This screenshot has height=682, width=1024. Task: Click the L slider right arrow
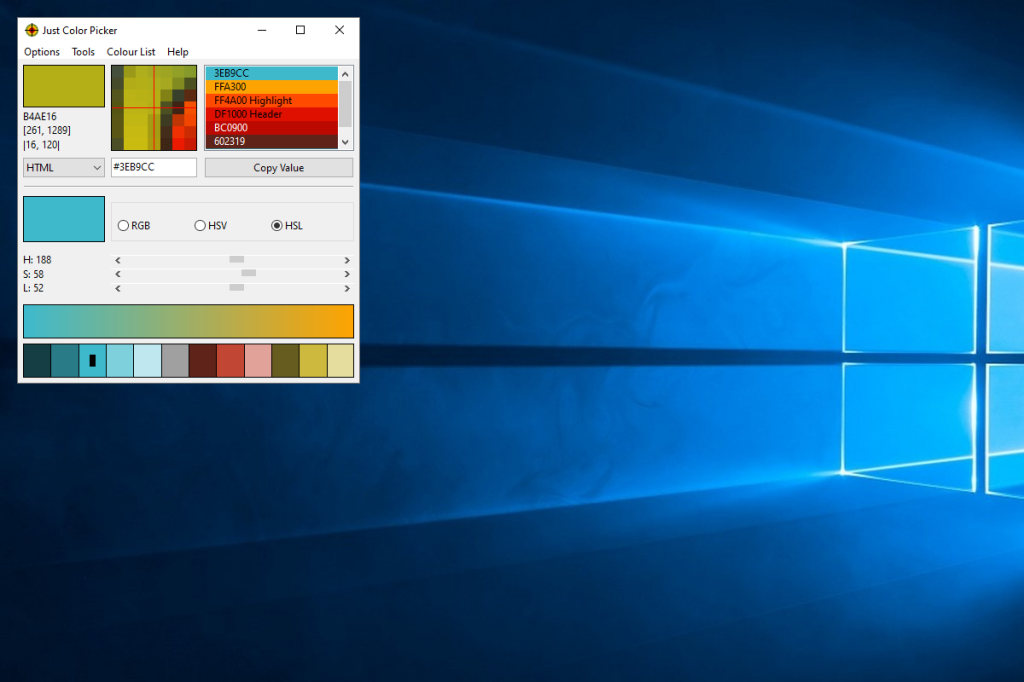click(x=347, y=288)
